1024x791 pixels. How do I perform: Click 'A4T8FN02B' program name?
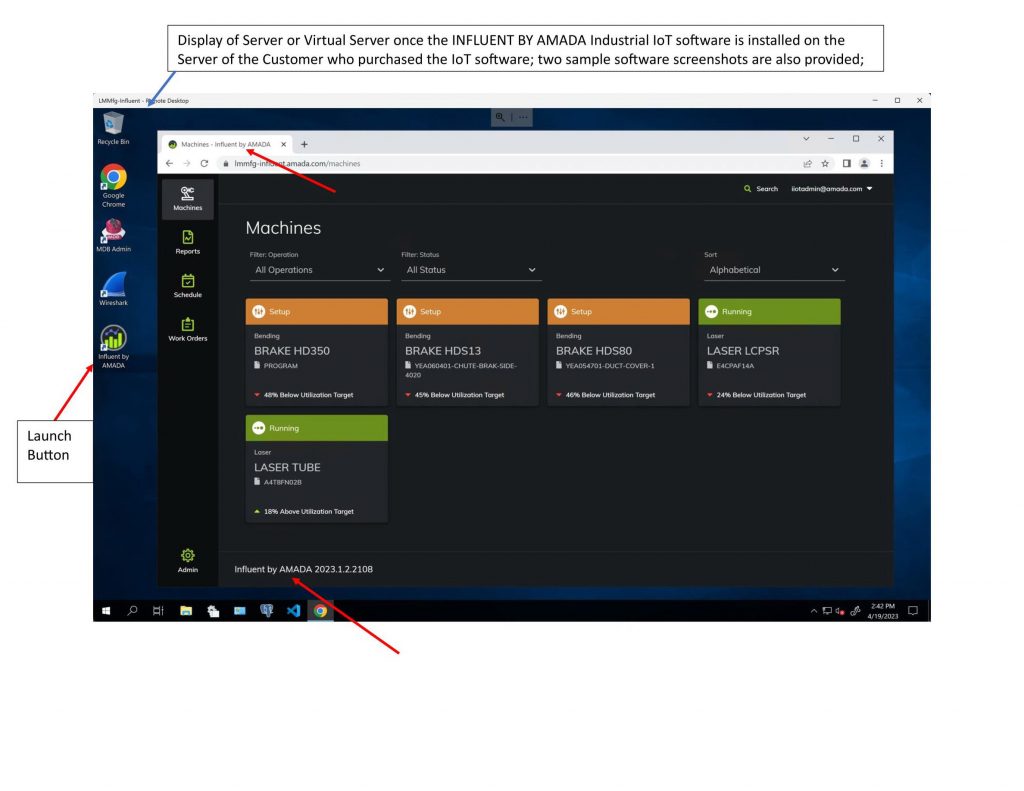(x=283, y=482)
